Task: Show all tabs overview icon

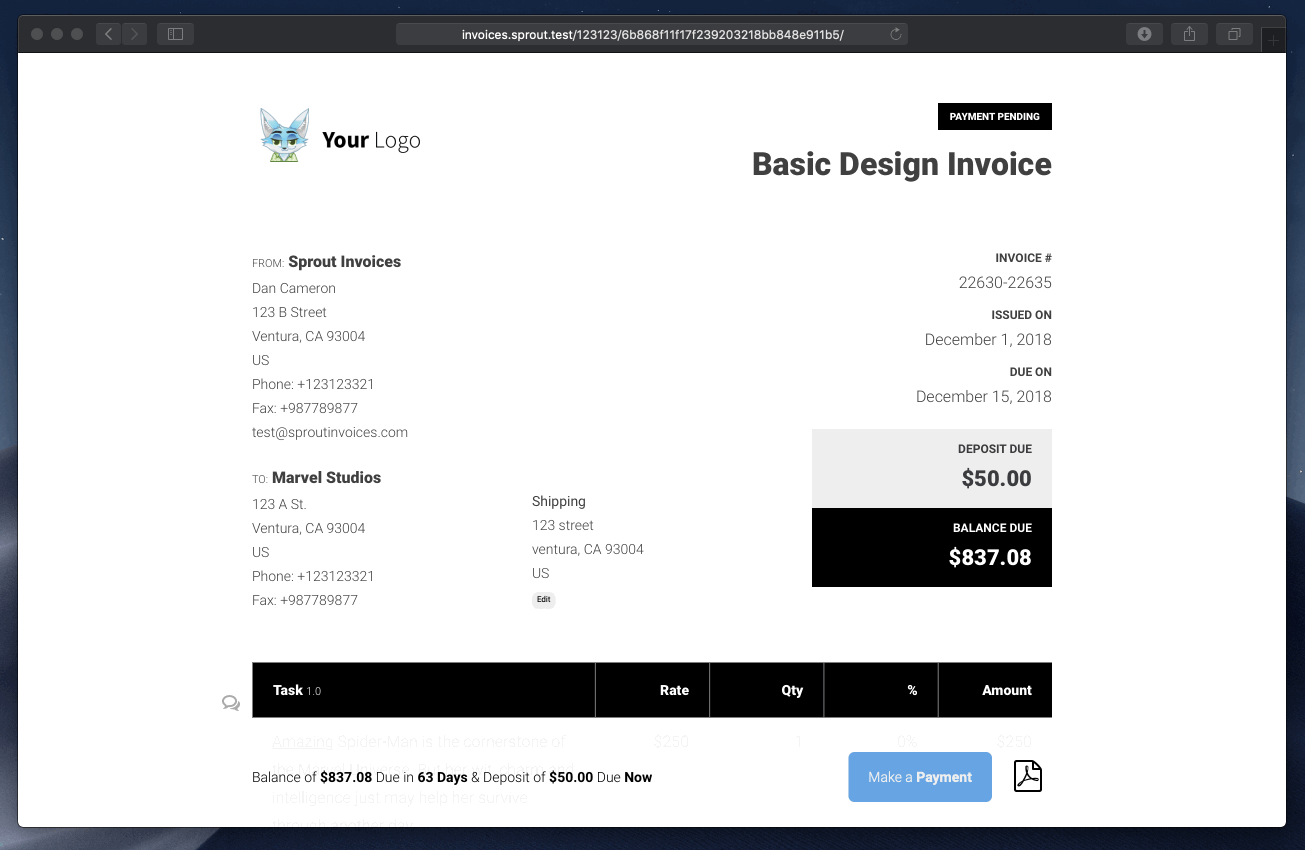Action: tap(1234, 34)
